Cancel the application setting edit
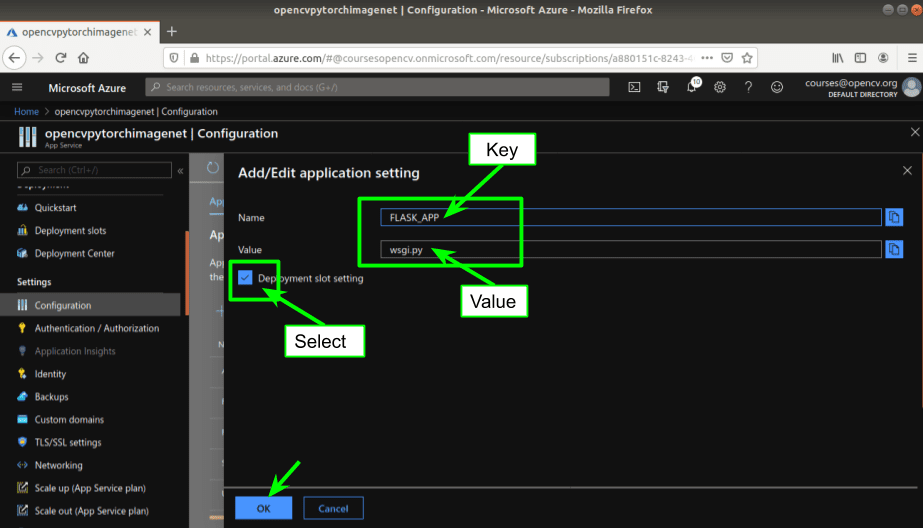923x528 pixels. 333,509
